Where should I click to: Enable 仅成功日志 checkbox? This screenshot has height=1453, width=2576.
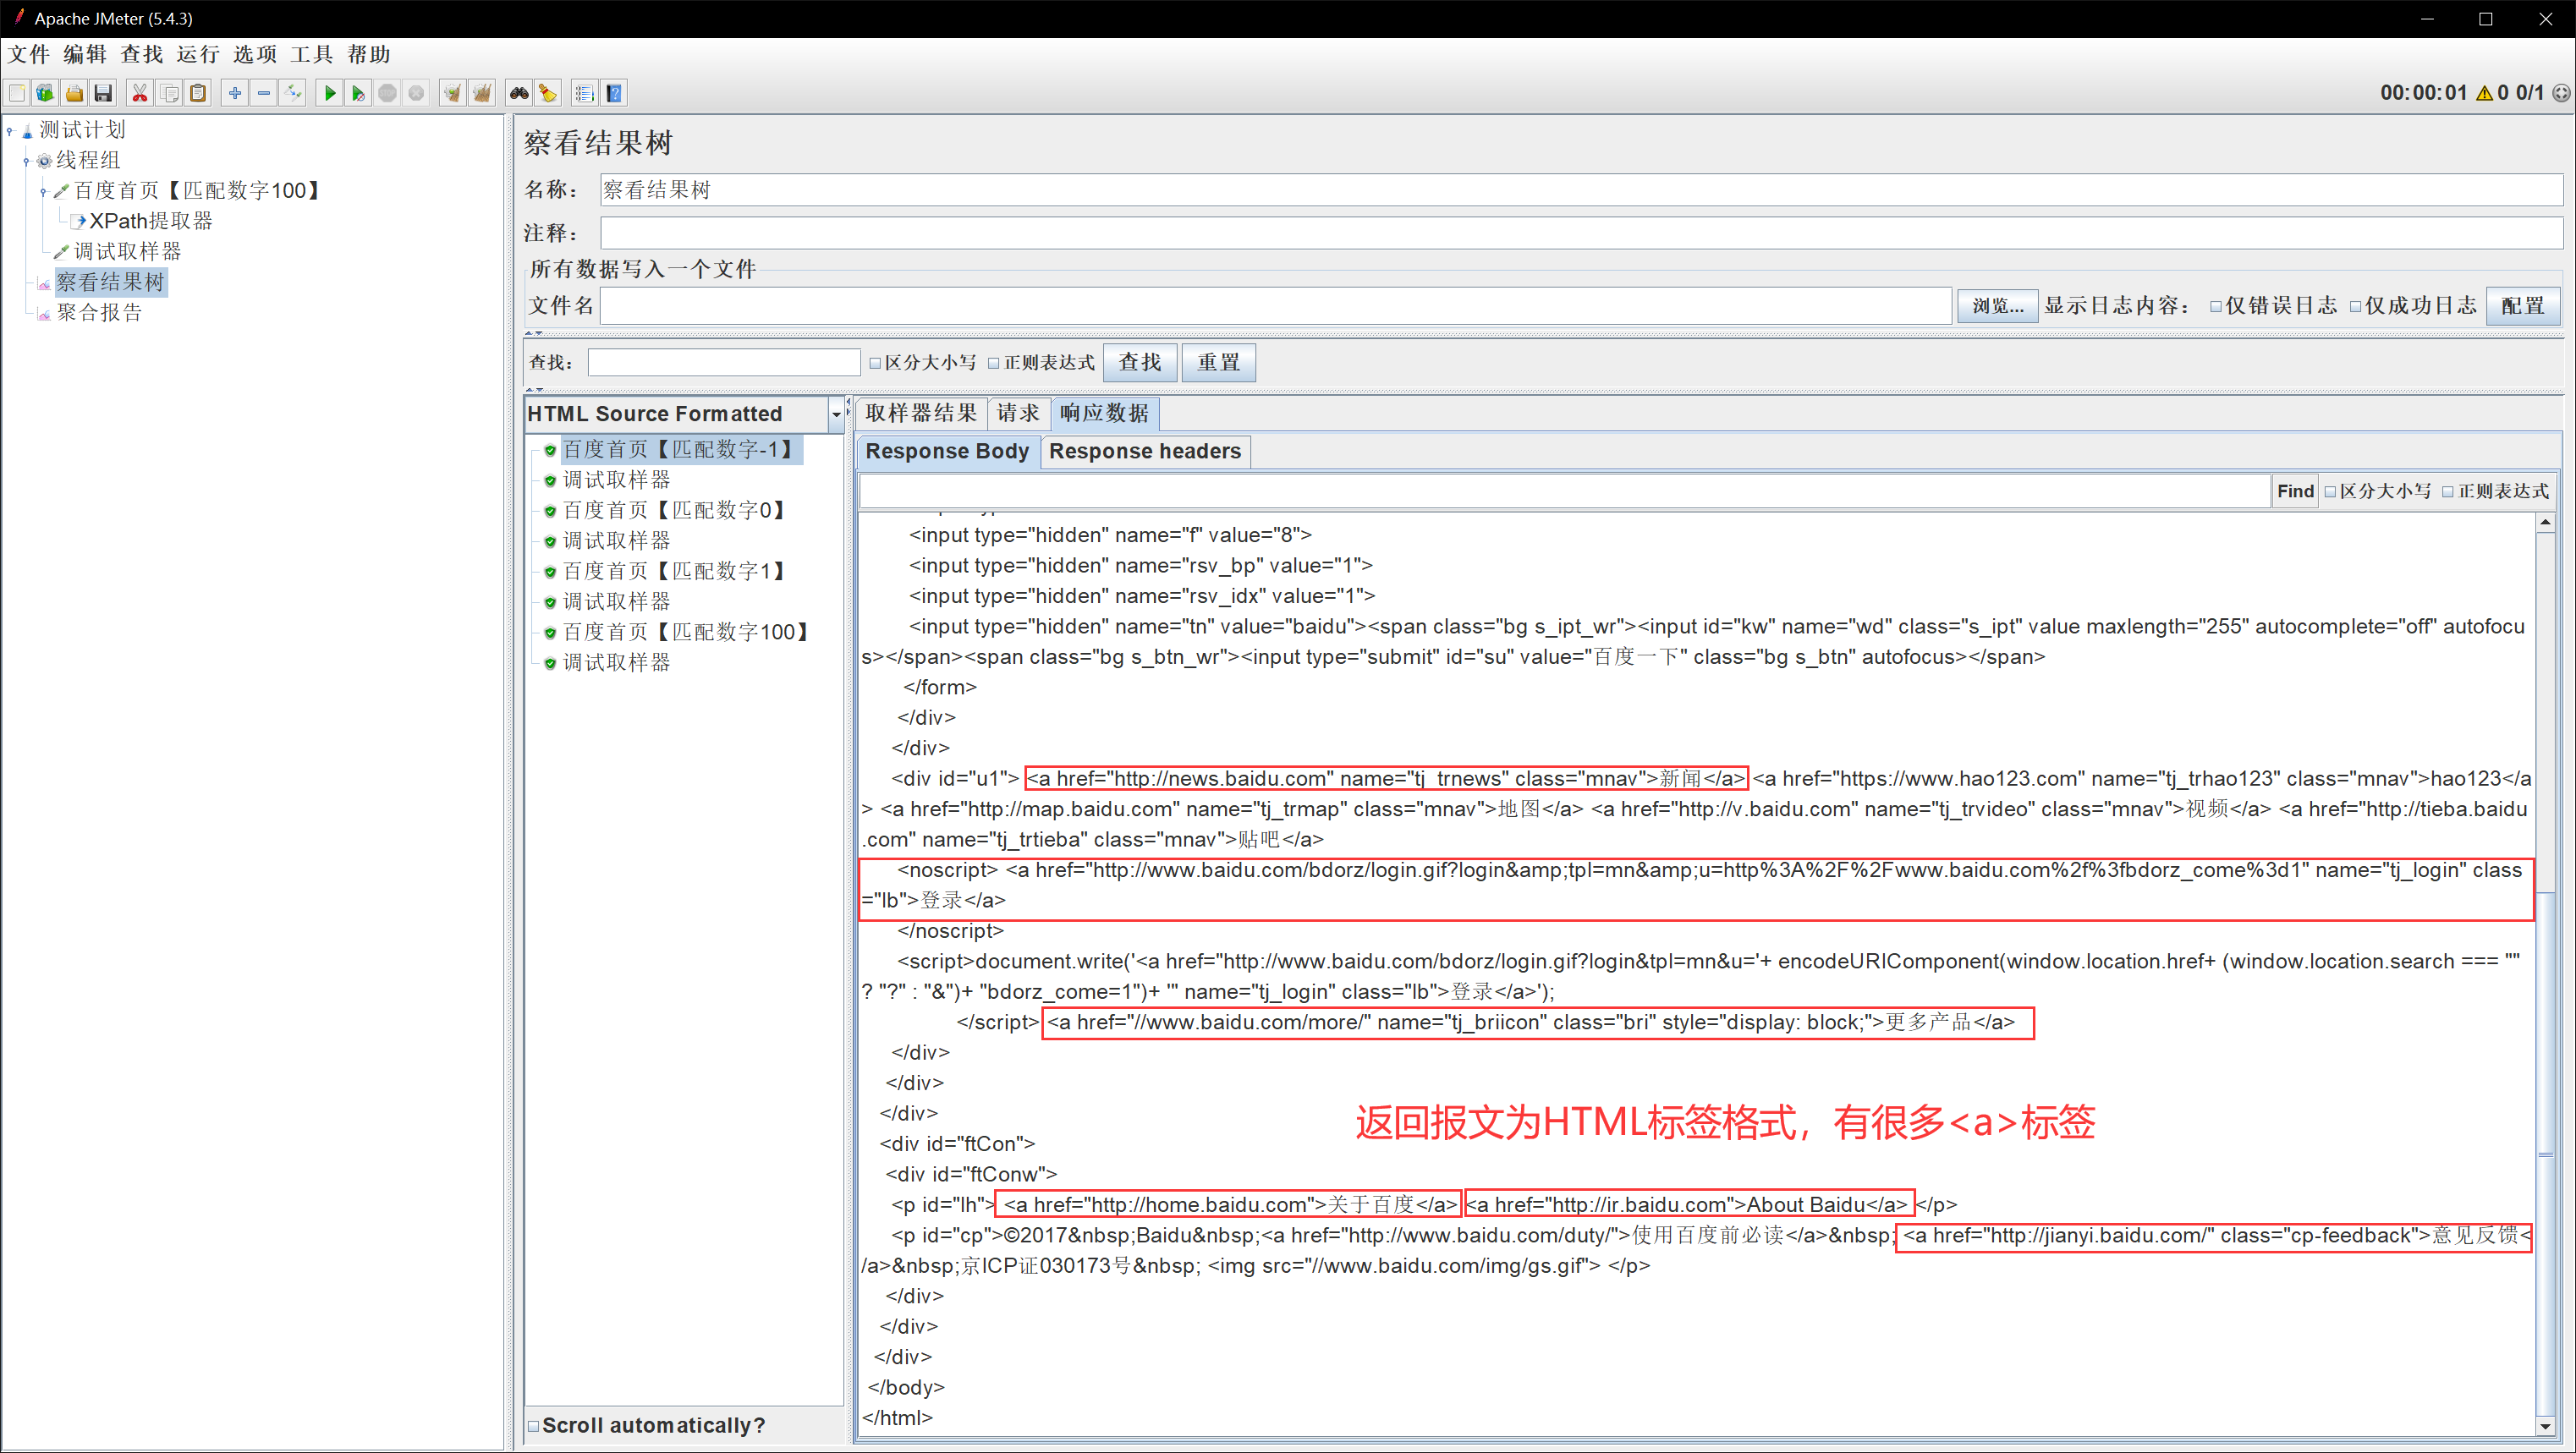coord(2355,306)
